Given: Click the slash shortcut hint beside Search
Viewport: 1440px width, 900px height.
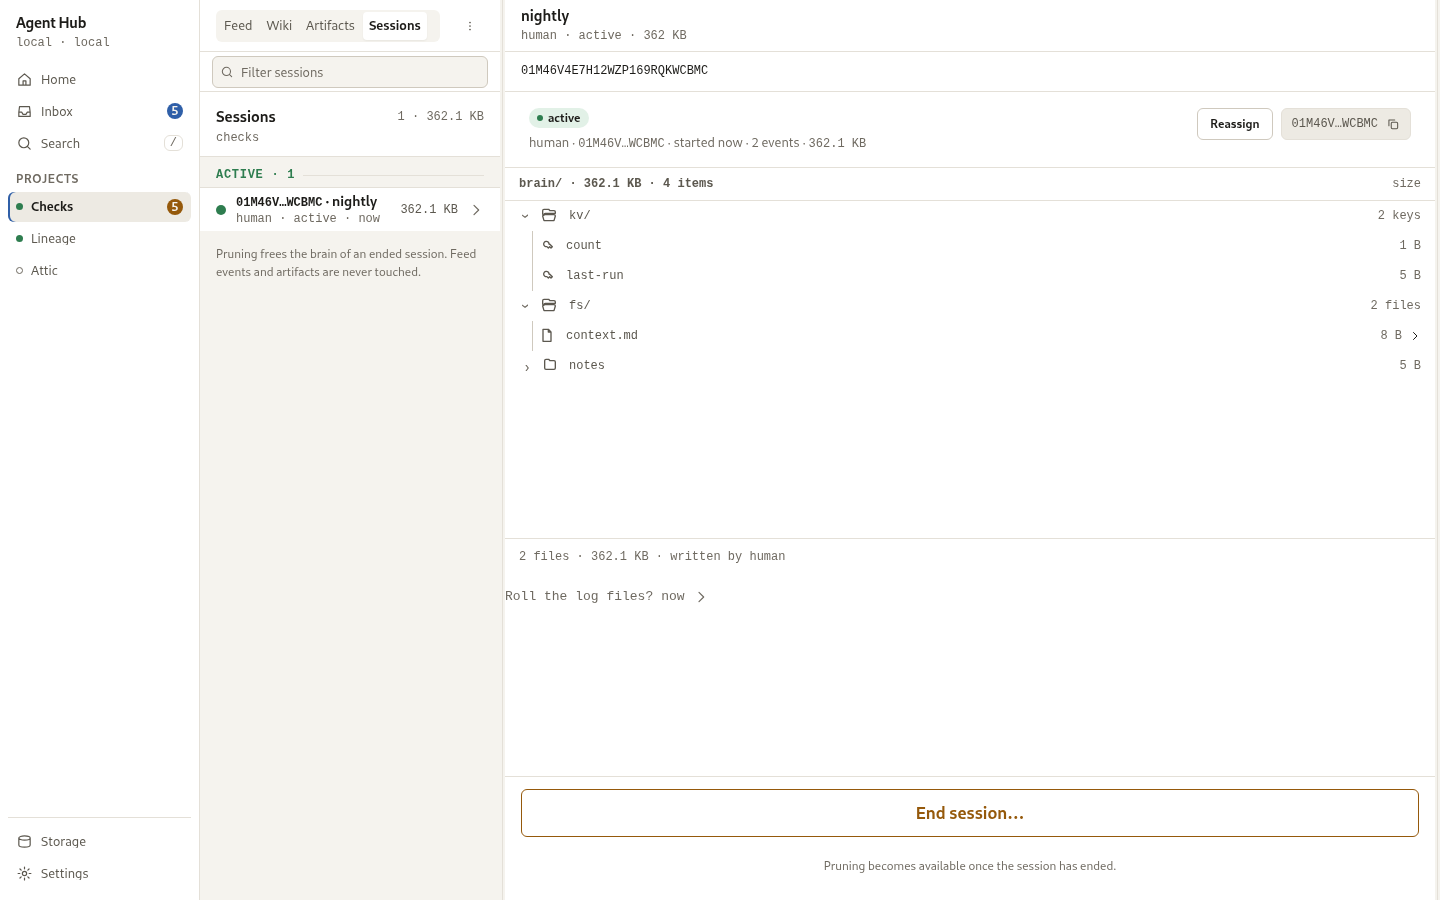Looking at the screenshot, I should coord(173,143).
